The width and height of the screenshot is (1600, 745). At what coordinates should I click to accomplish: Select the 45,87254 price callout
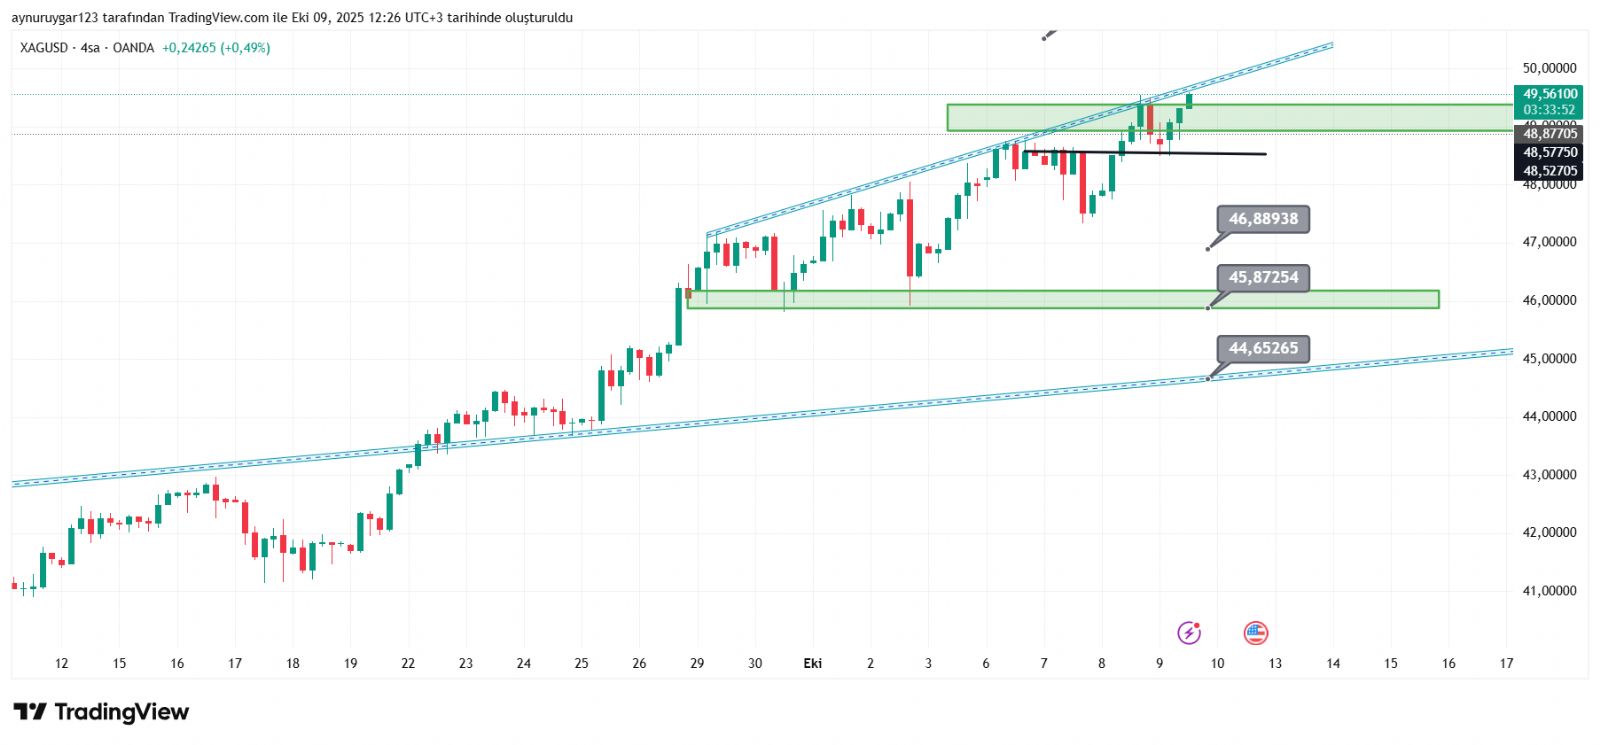pos(1263,277)
